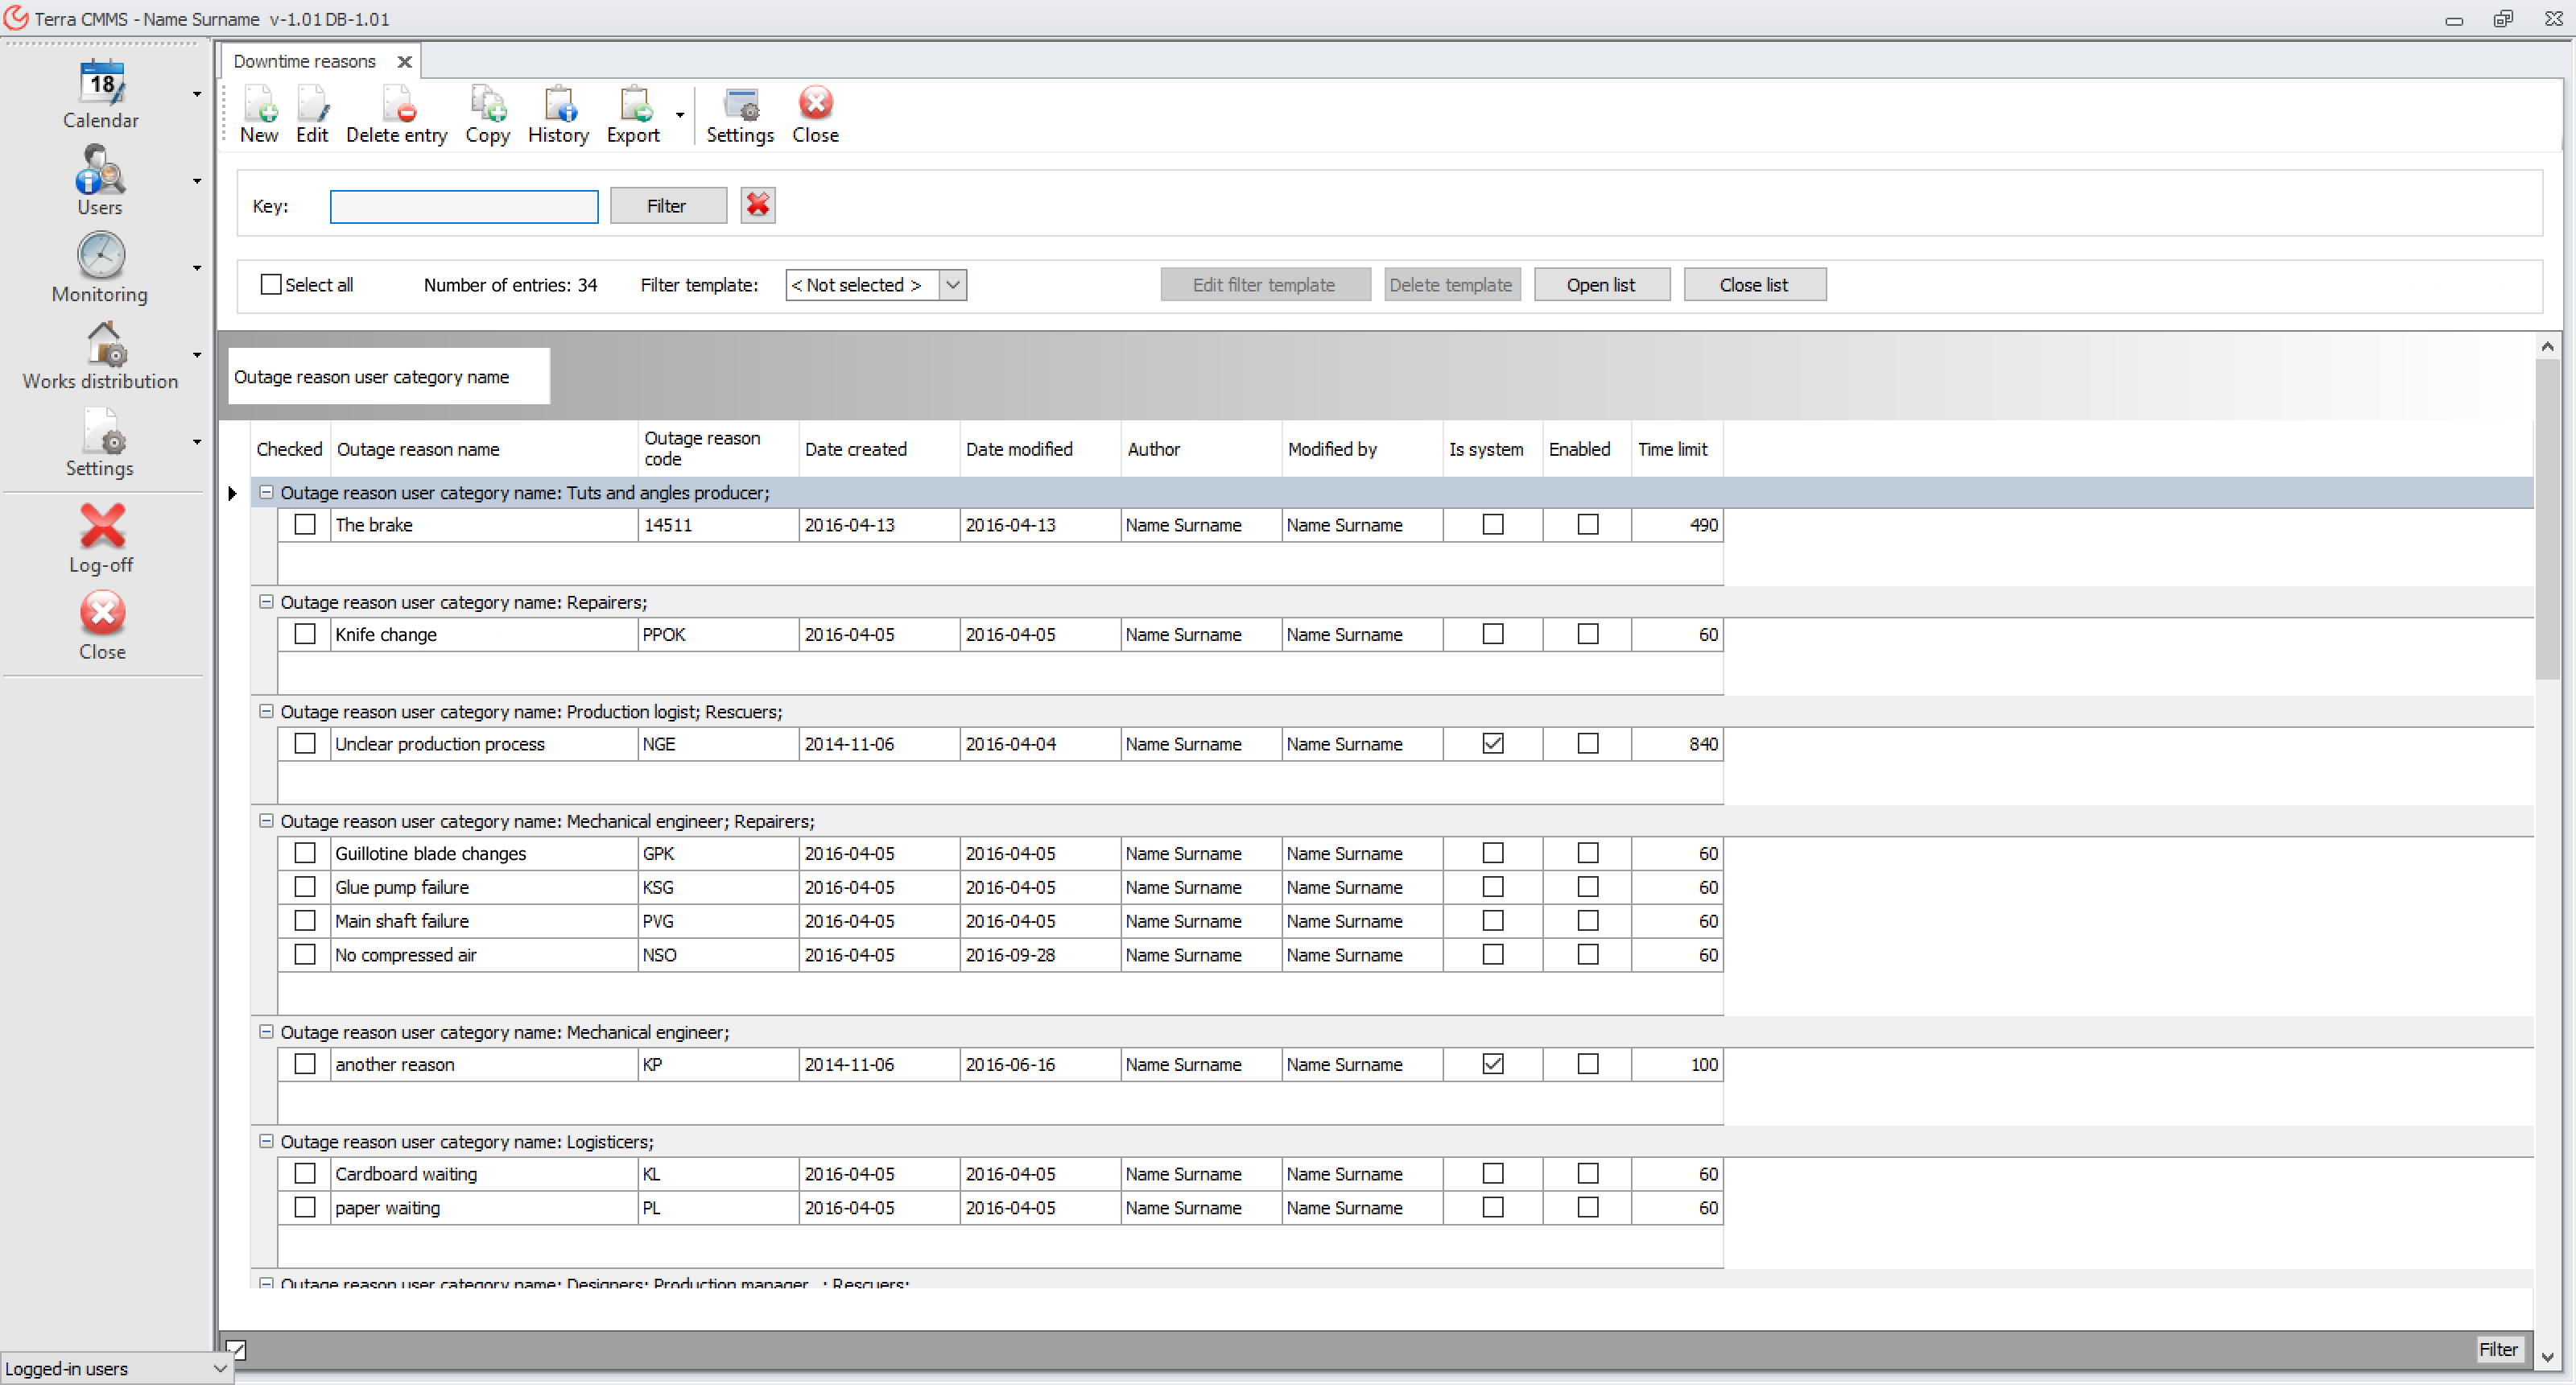The image size is (2576, 1385).
Task: Toggle Is system for another reason
Action: [1493, 1064]
